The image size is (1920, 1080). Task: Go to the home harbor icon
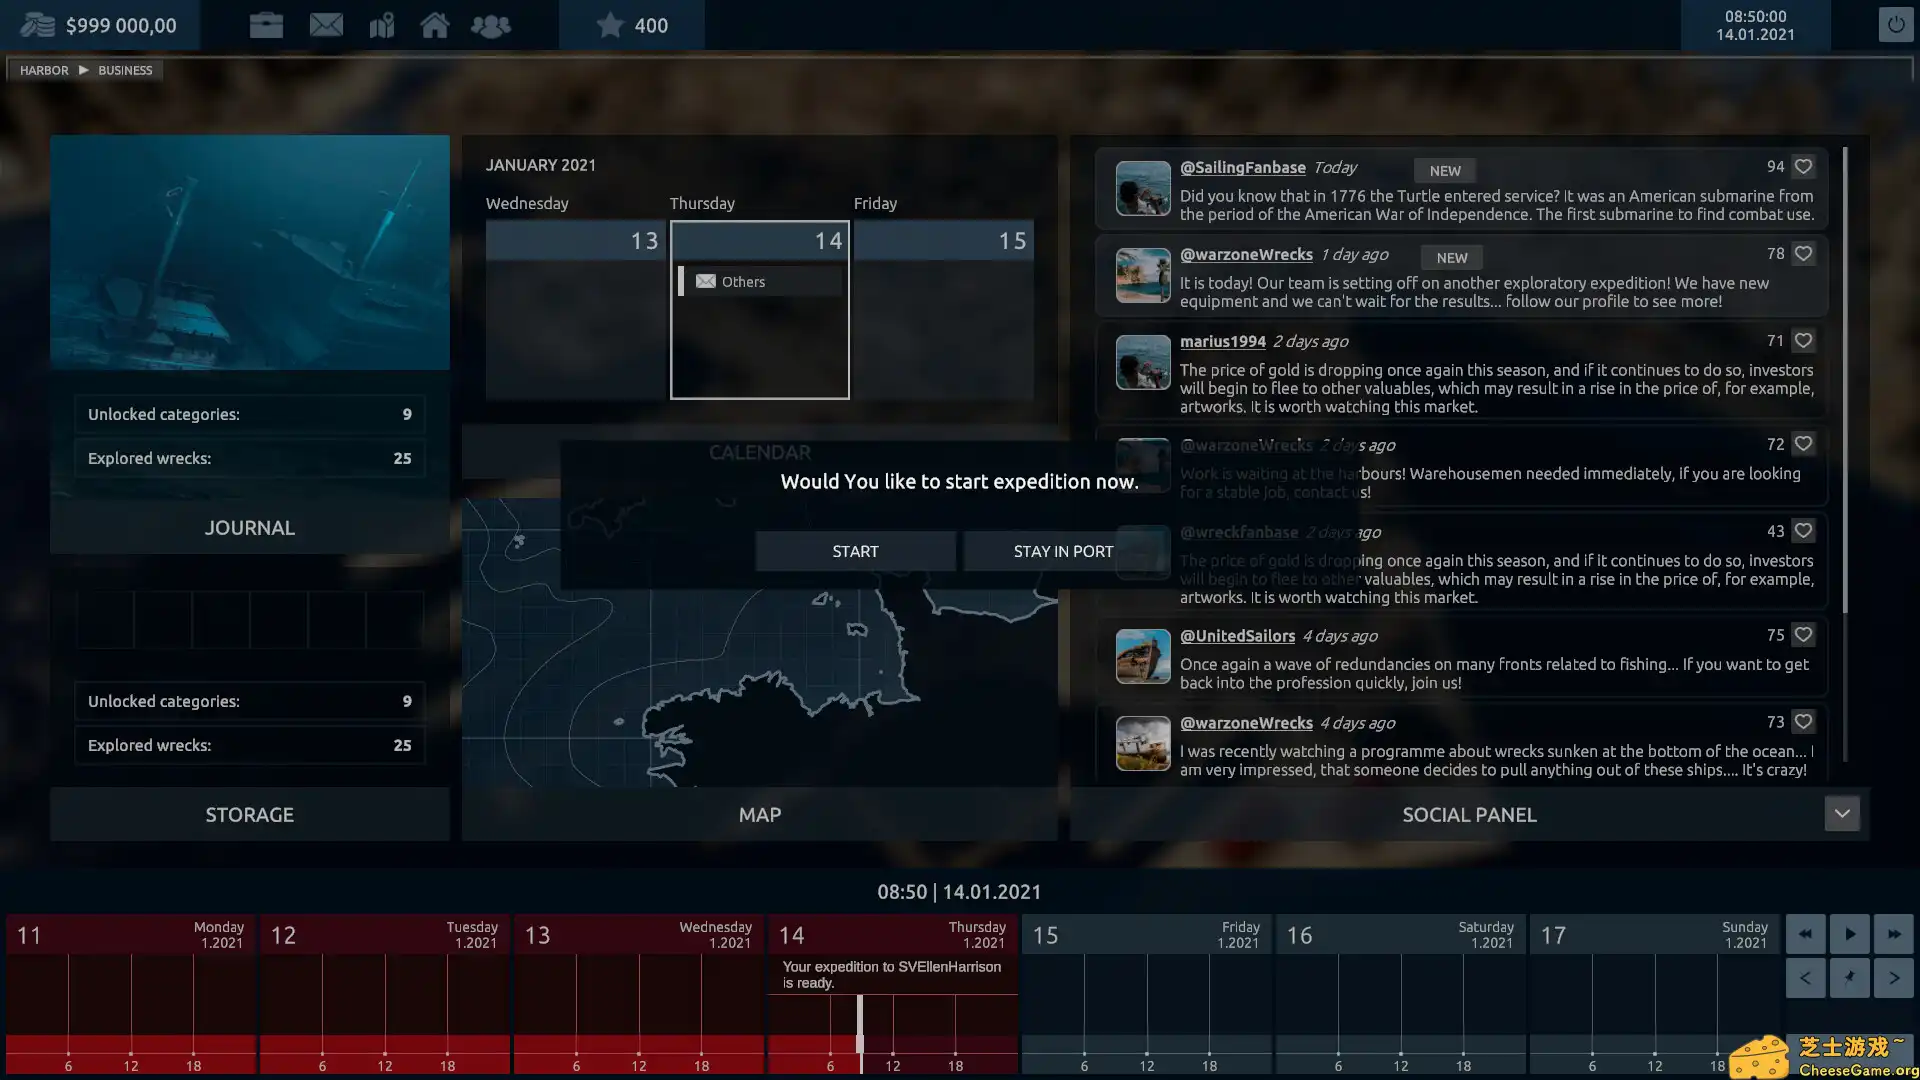[434, 25]
